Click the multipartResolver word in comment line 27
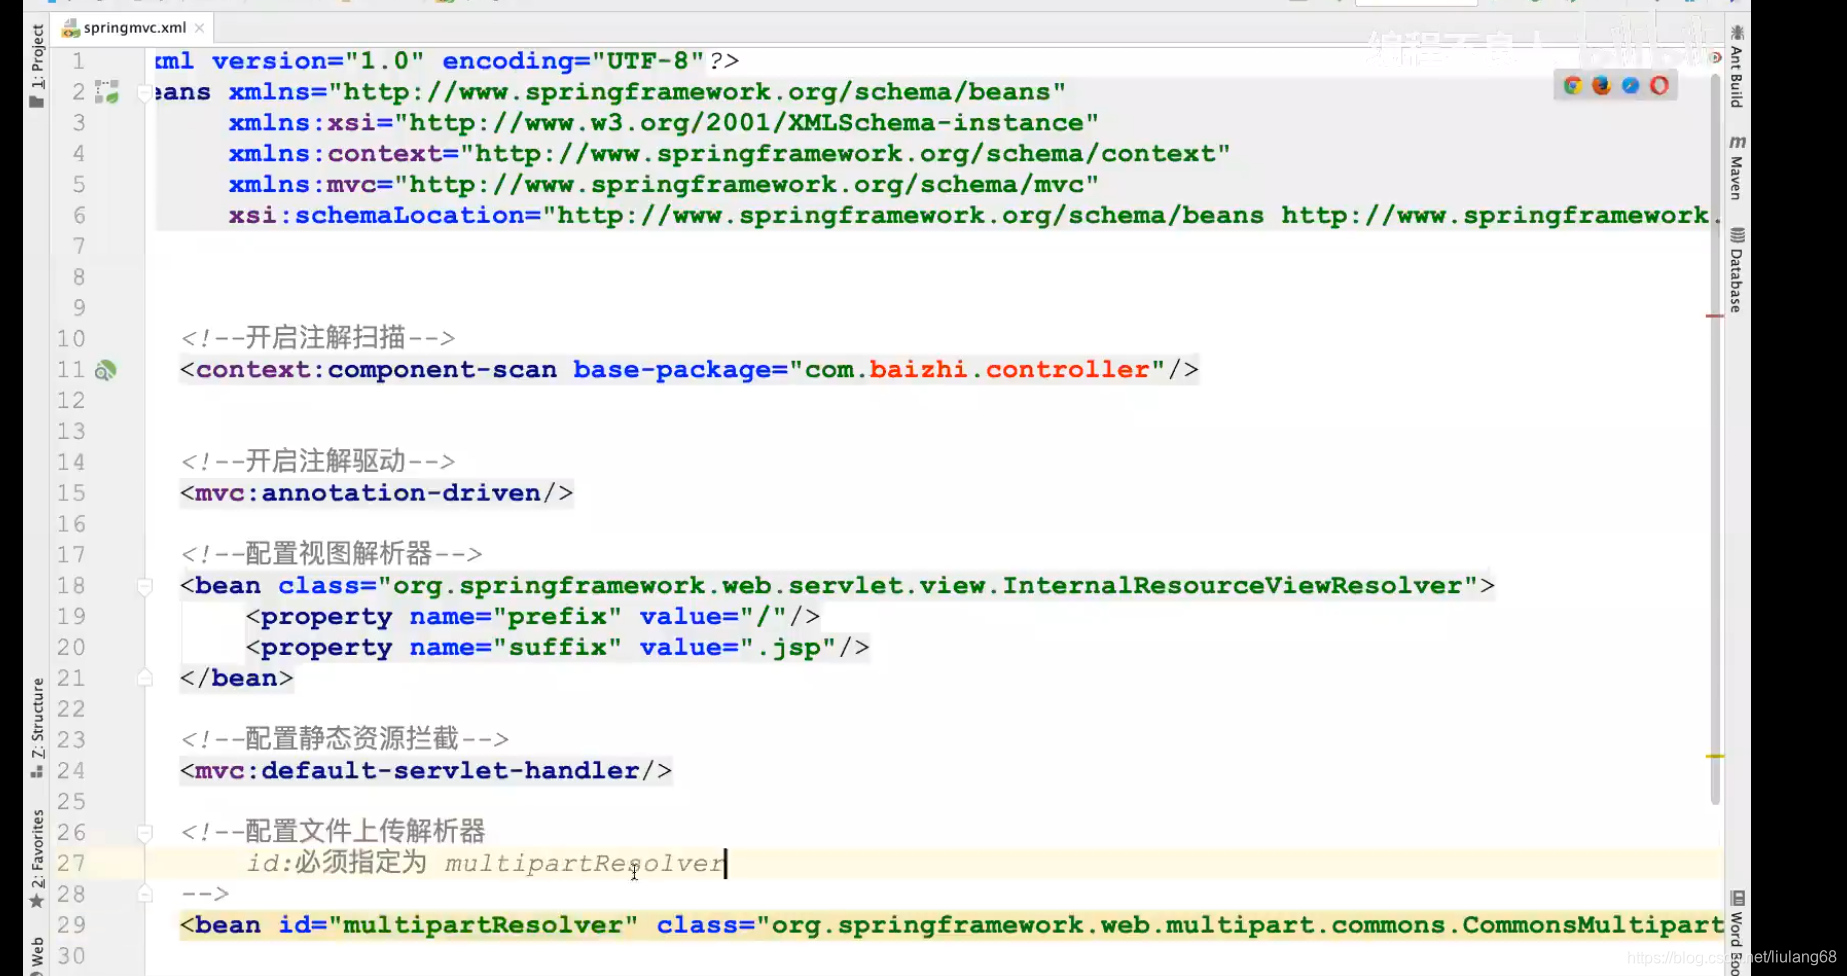The height and width of the screenshot is (976, 1847). click(585, 863)
